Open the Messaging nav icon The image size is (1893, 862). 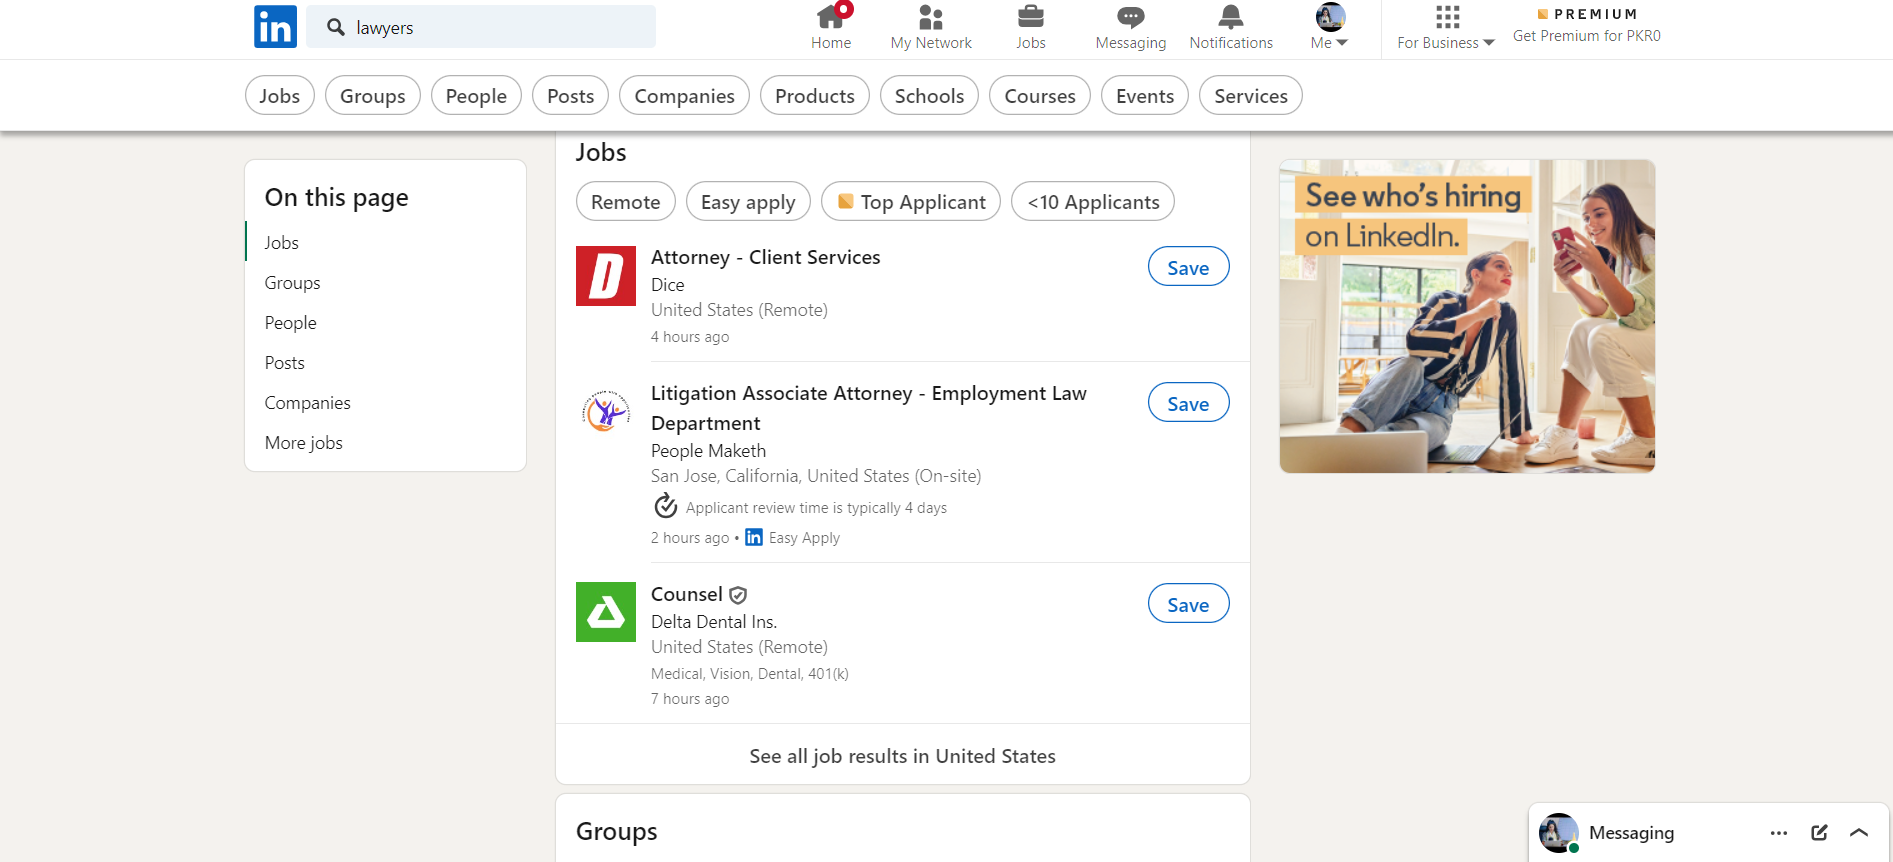click(x=1130, y=18)
